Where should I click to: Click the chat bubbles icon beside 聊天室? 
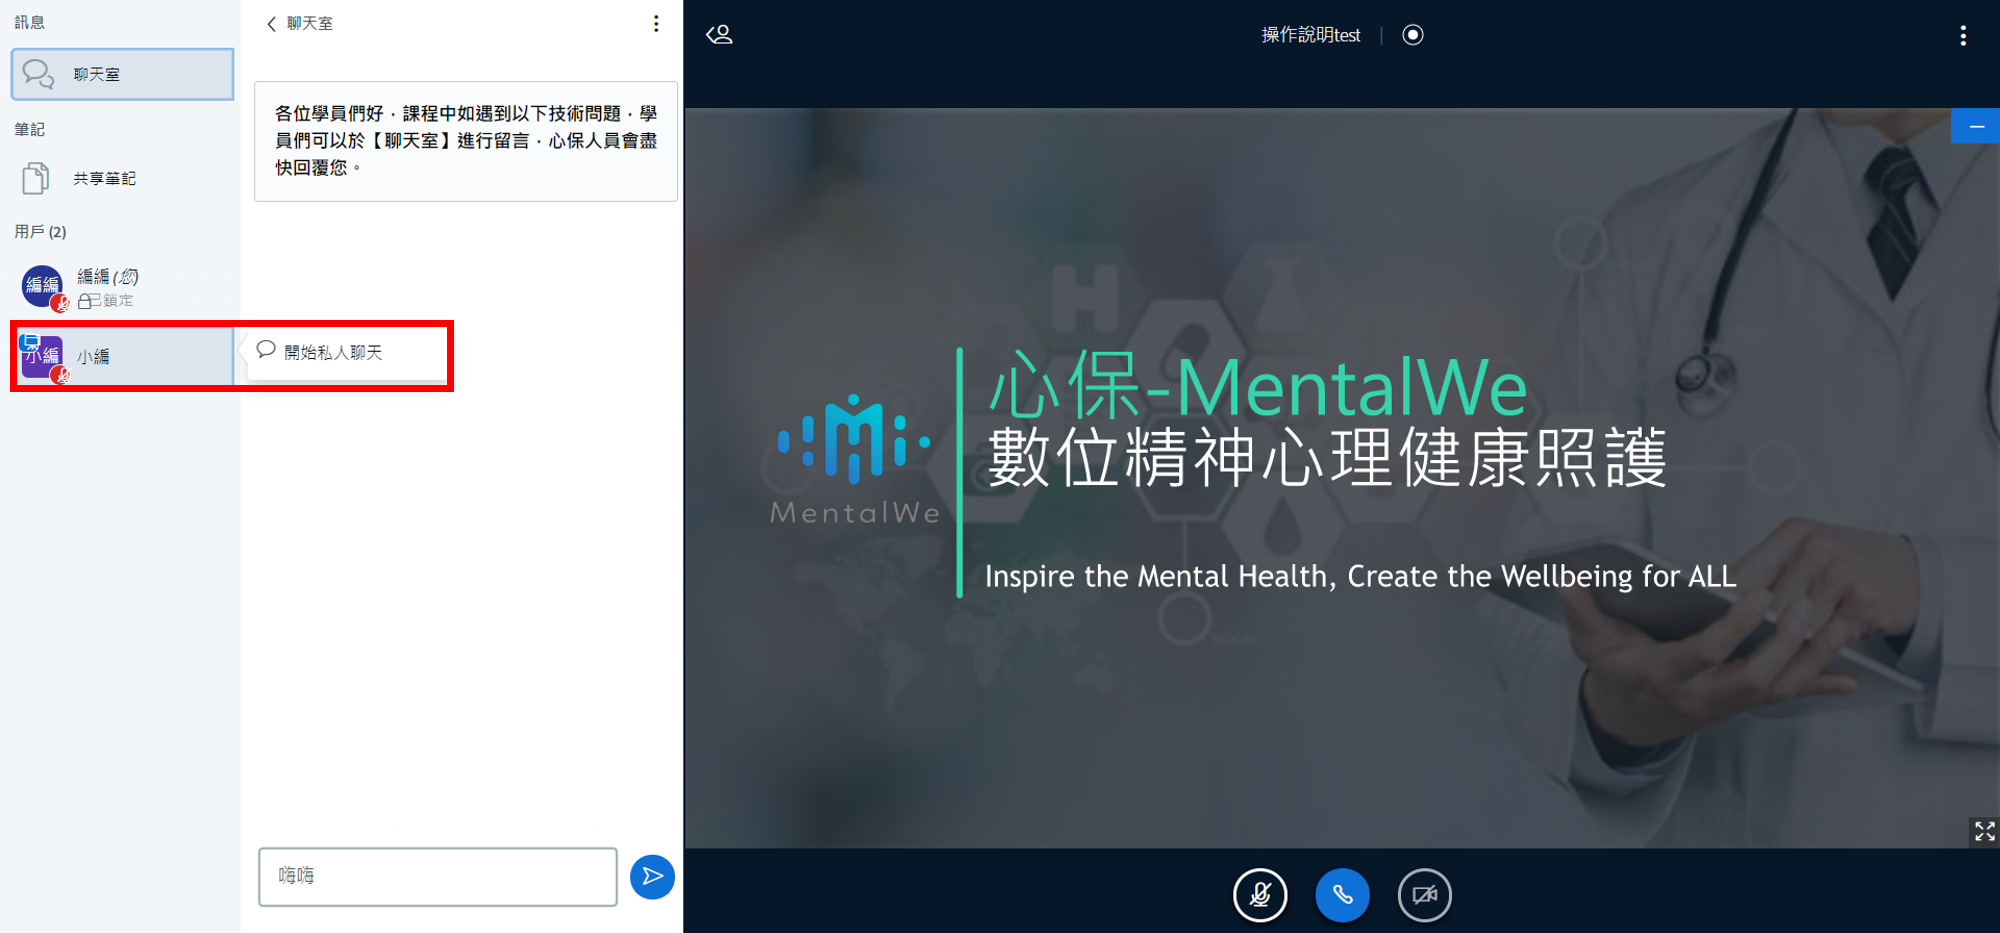pos(38,74)
